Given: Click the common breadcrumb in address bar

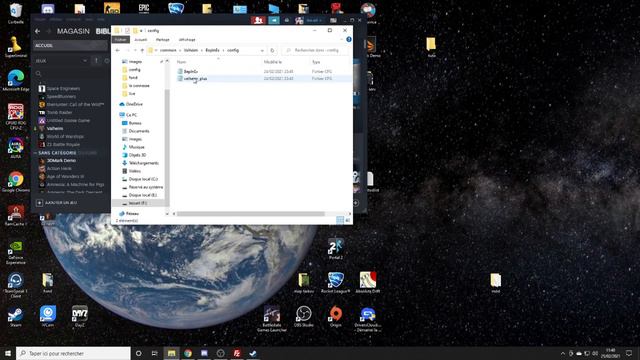Looking at the screenshot, I should [x=168, y=50].
